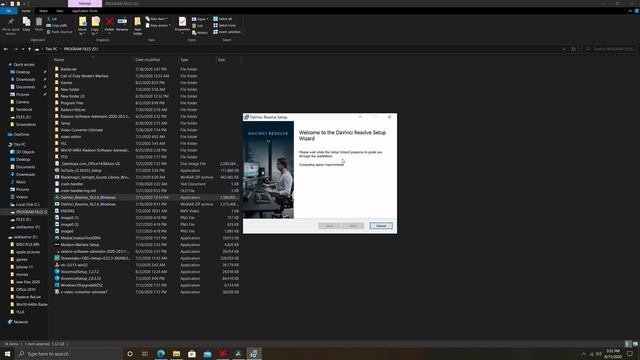Click the Properties icon in the ribbon
Screen dimensions: 640x360
182,24
